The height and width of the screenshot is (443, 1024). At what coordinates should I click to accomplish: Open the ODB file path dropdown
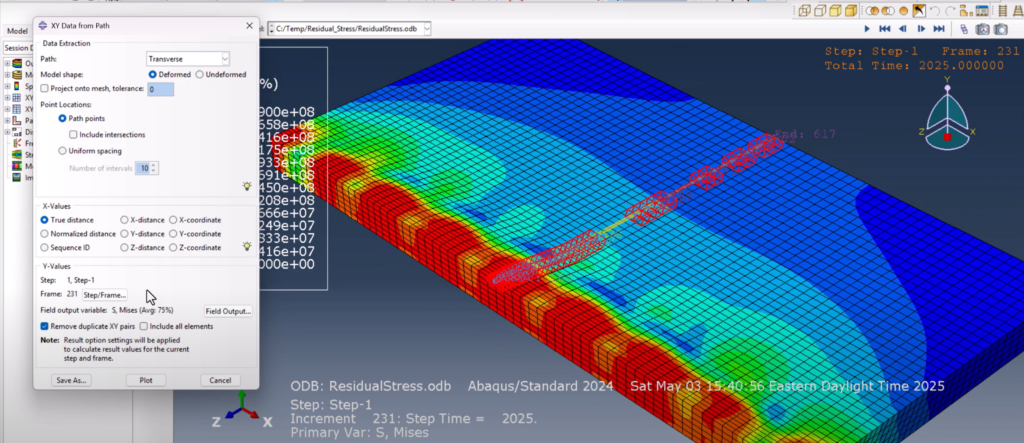427,29
